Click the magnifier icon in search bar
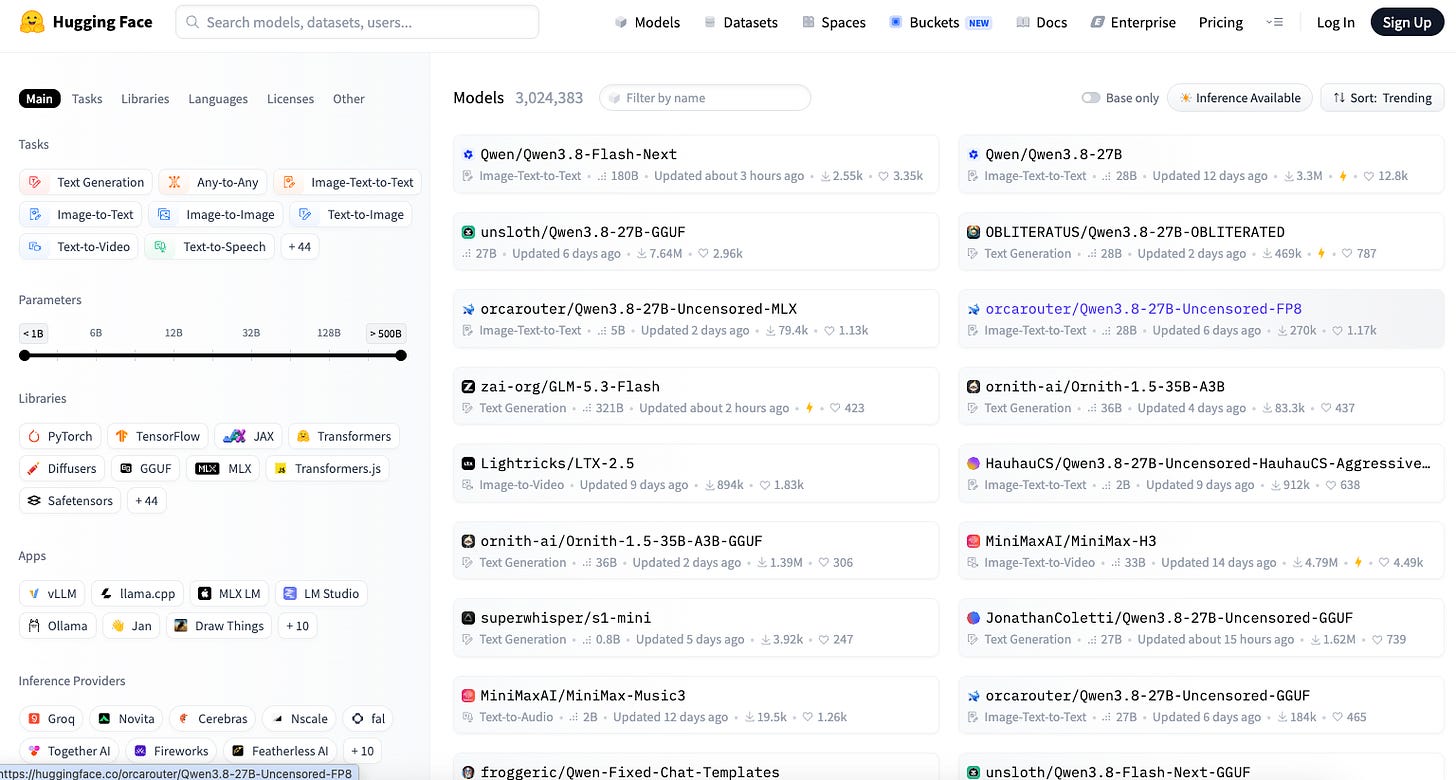Image resolution: width=1456 pixels, height=780 pixels. click(192, 22)
